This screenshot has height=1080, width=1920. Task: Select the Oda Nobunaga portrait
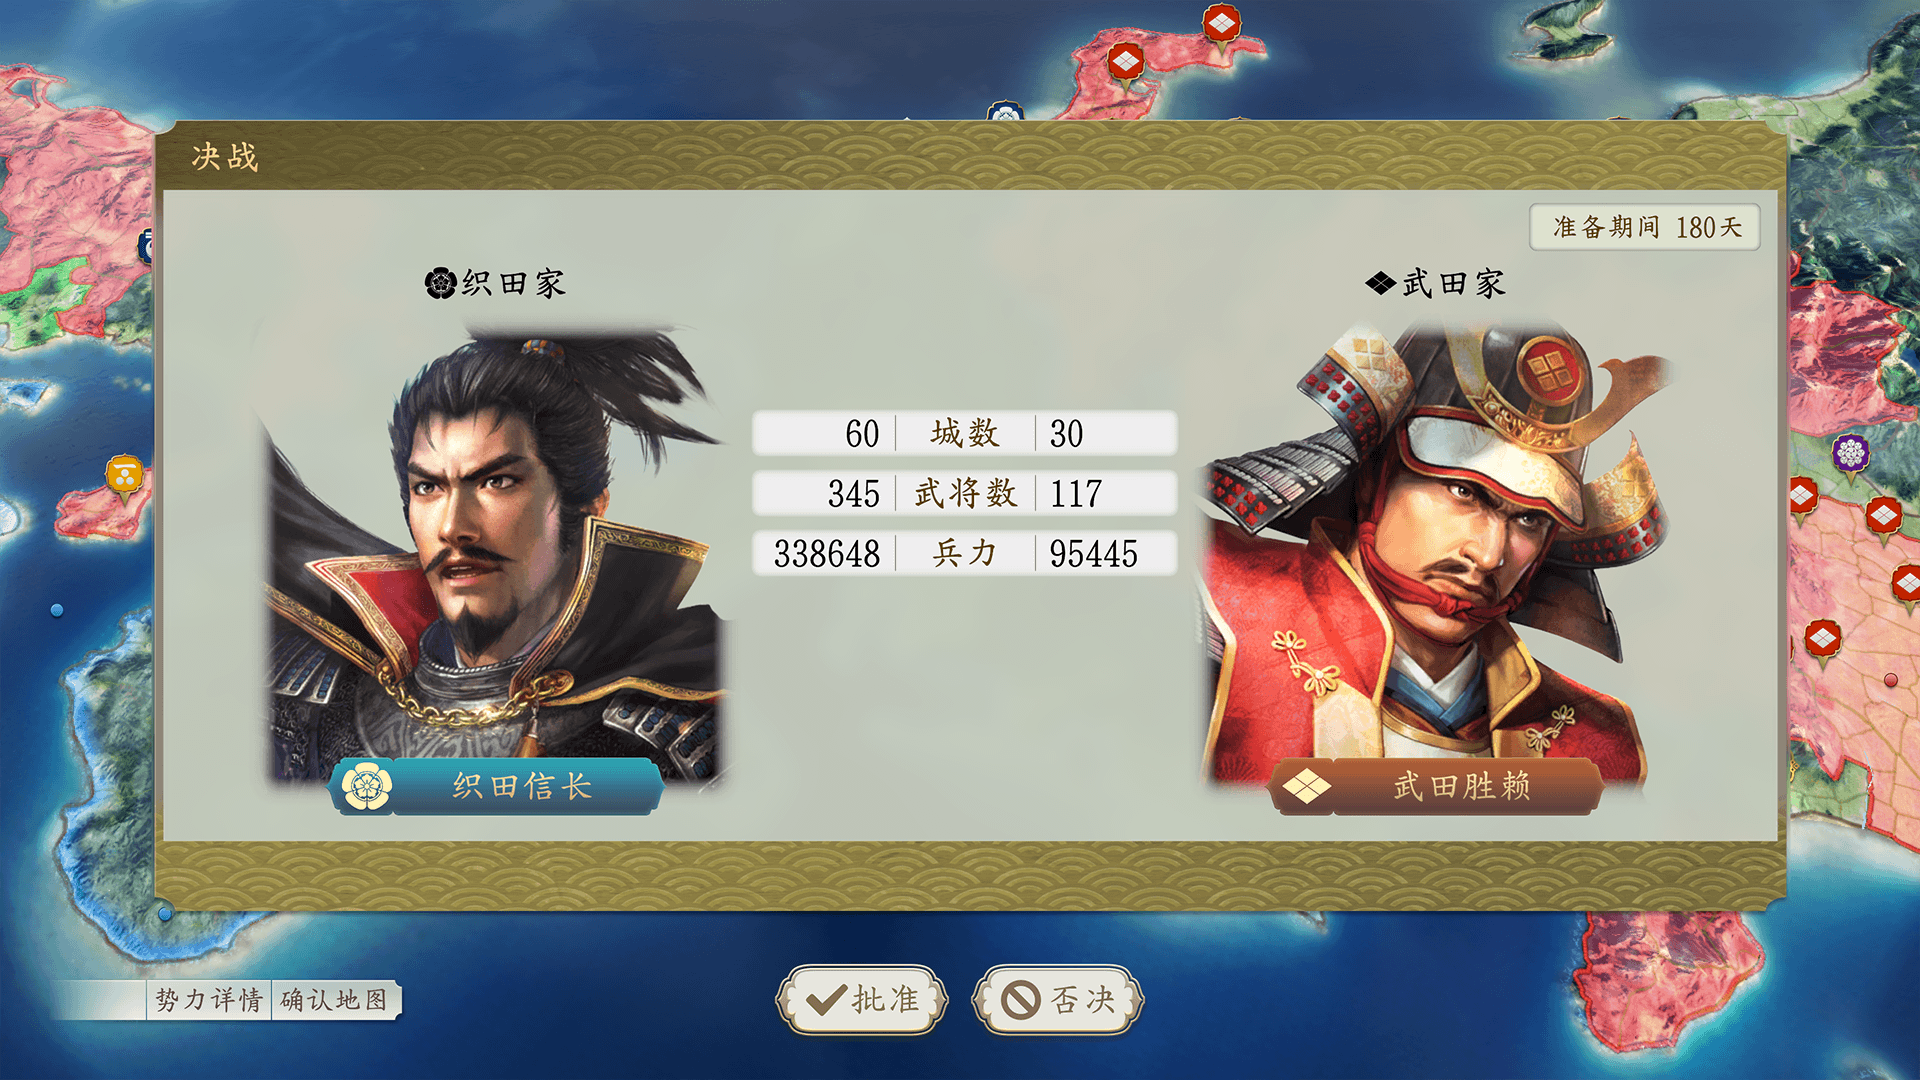pyautogui.click(x=492, y=555)
